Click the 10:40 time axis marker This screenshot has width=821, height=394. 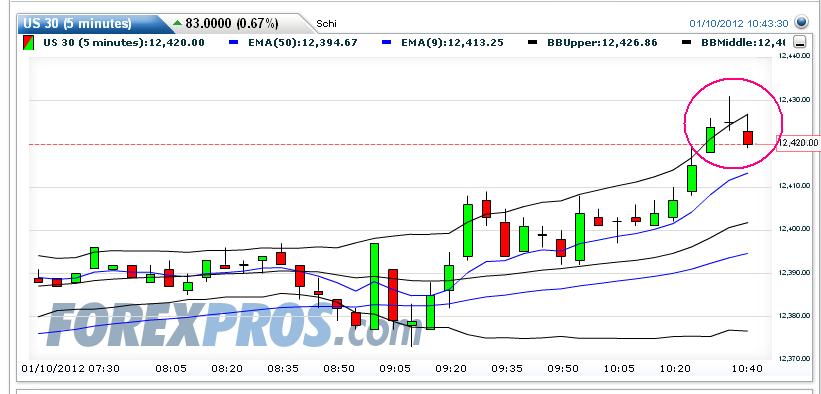[x=748, y=368]
